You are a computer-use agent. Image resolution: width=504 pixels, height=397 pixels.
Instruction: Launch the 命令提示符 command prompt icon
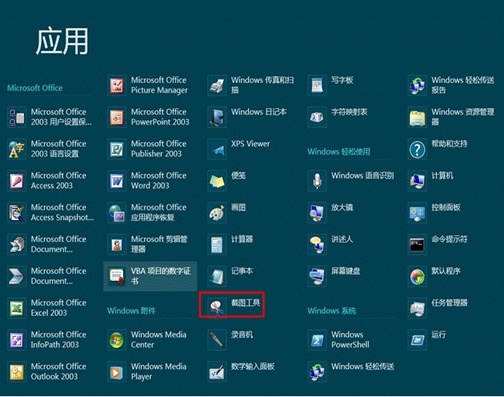click(417, 245)
